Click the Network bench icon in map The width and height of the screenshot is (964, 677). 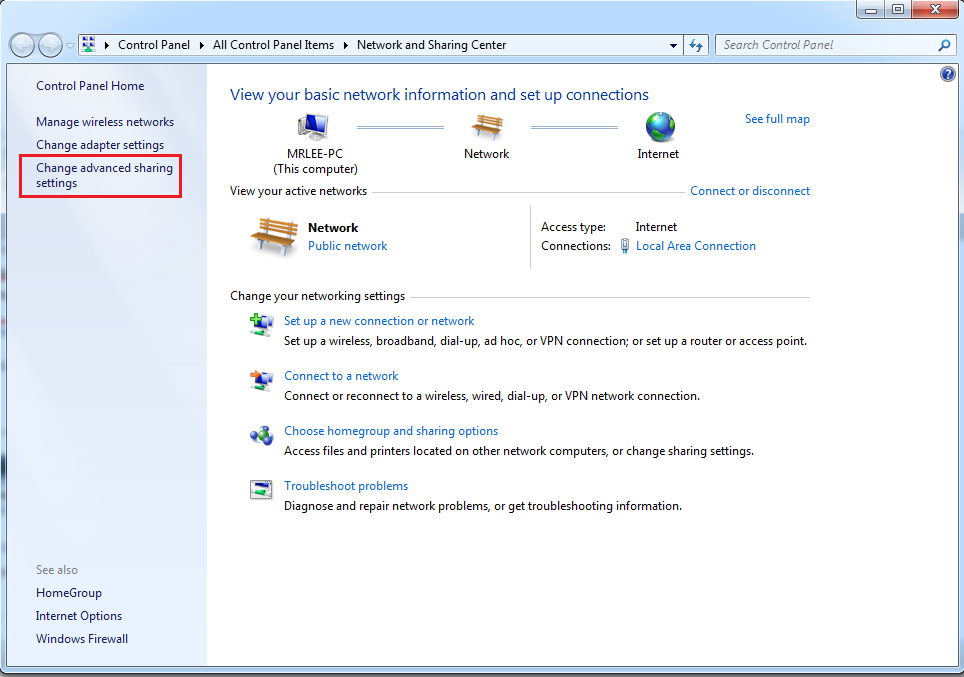coord(487,126)
